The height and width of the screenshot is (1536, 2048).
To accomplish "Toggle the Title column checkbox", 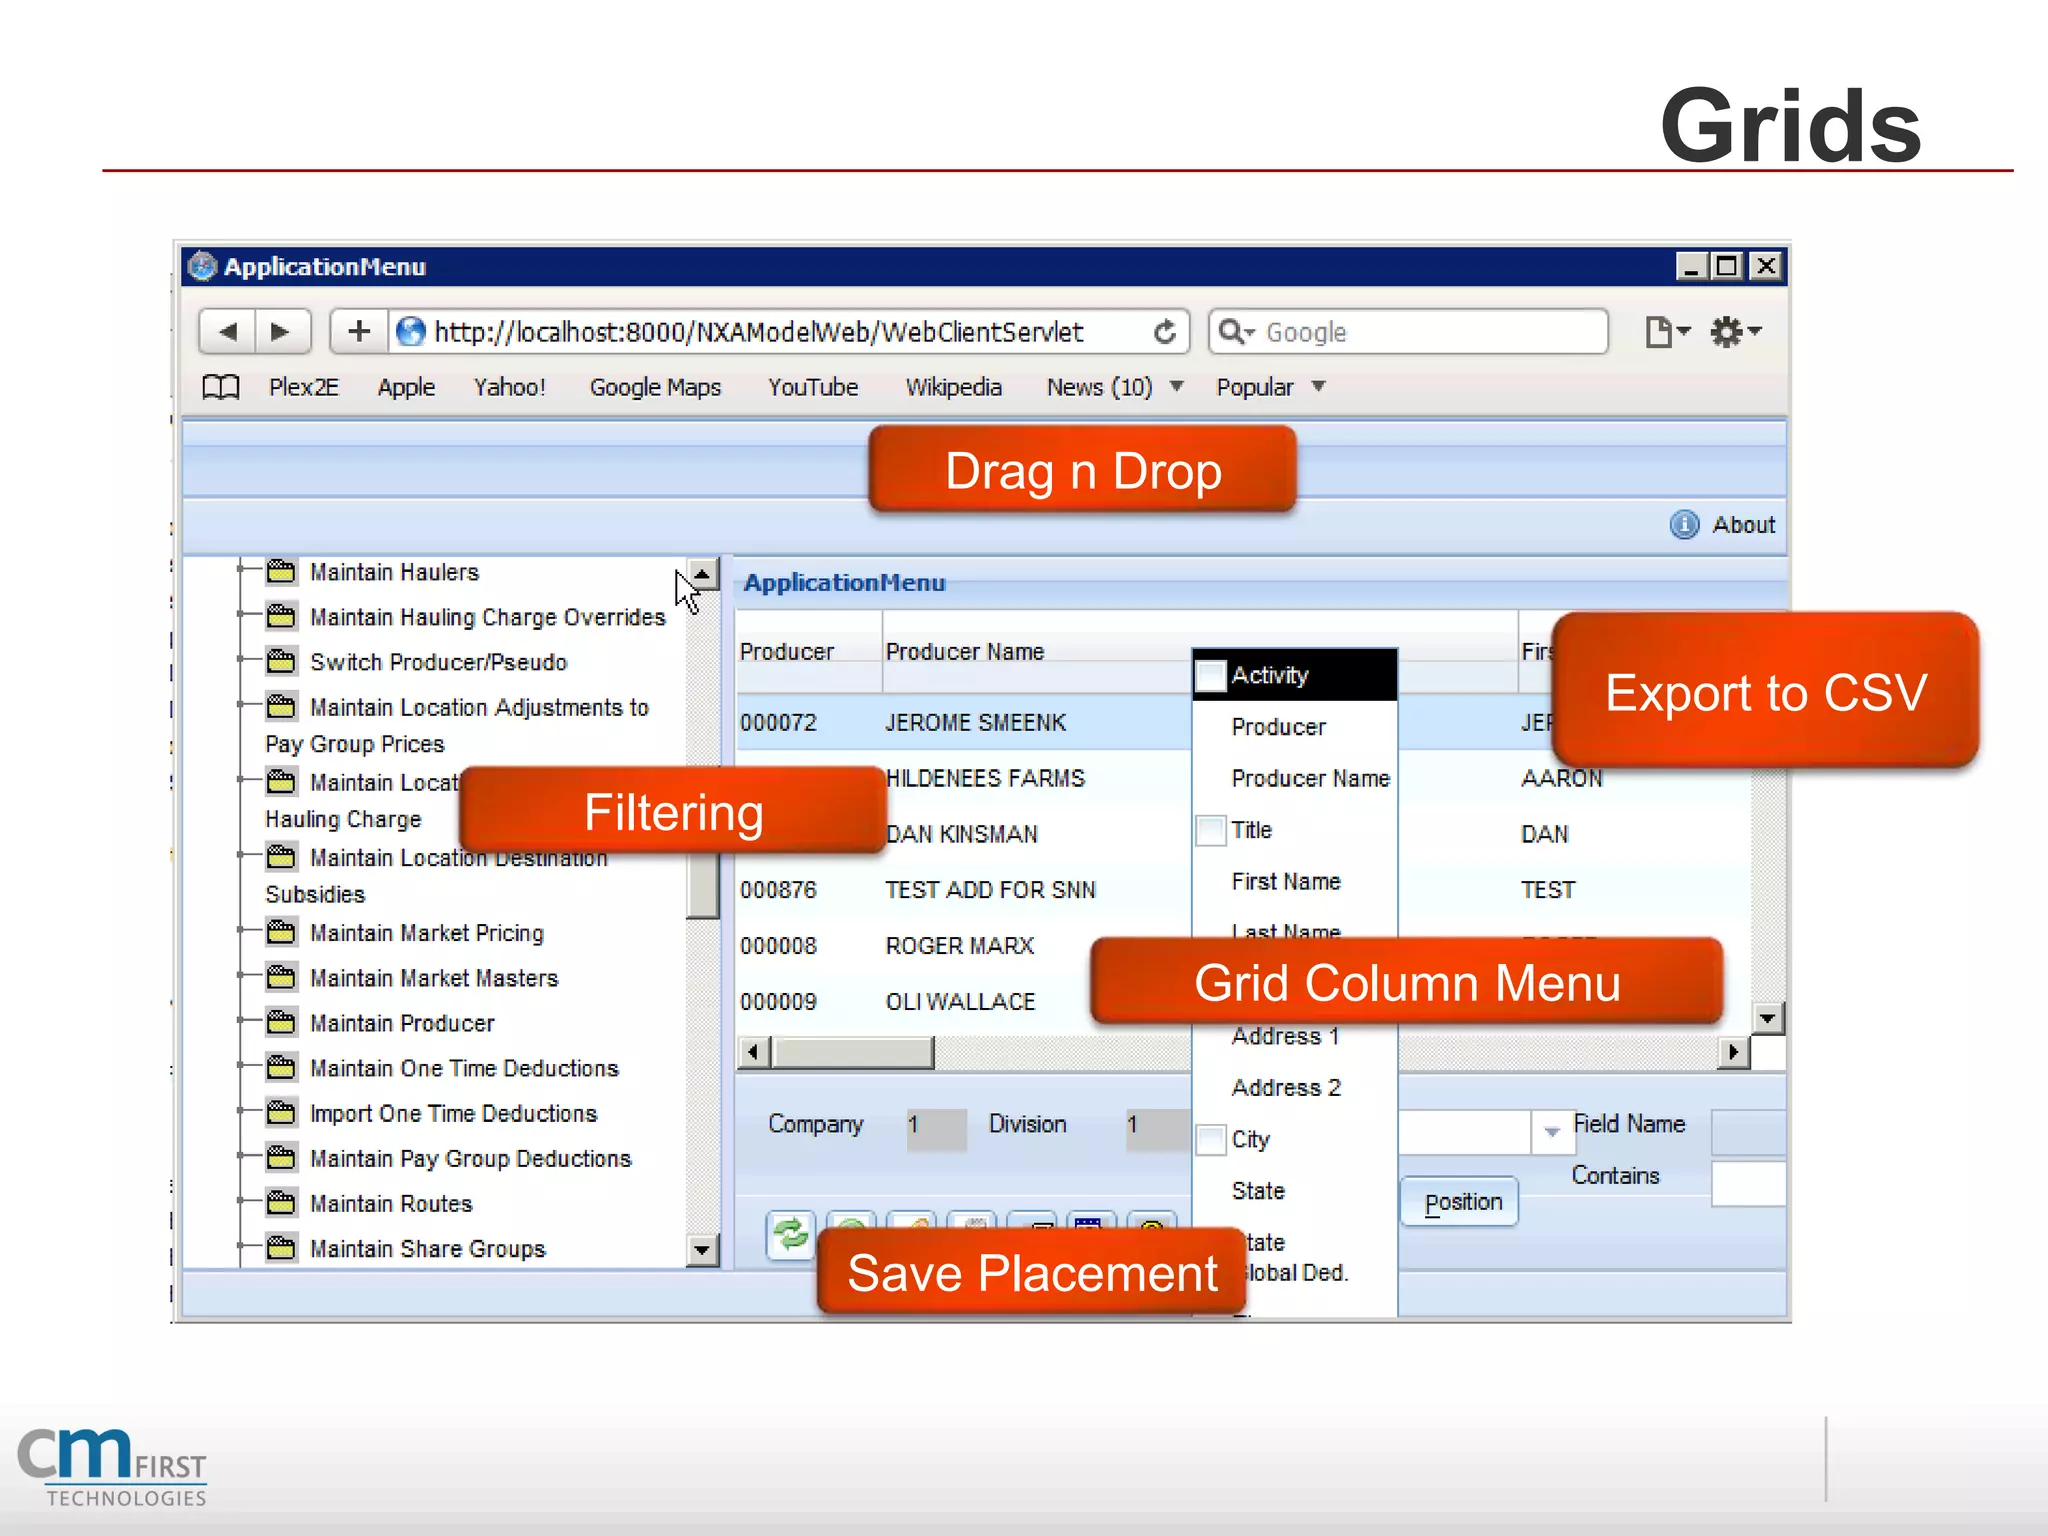I will pos(1211,830).
